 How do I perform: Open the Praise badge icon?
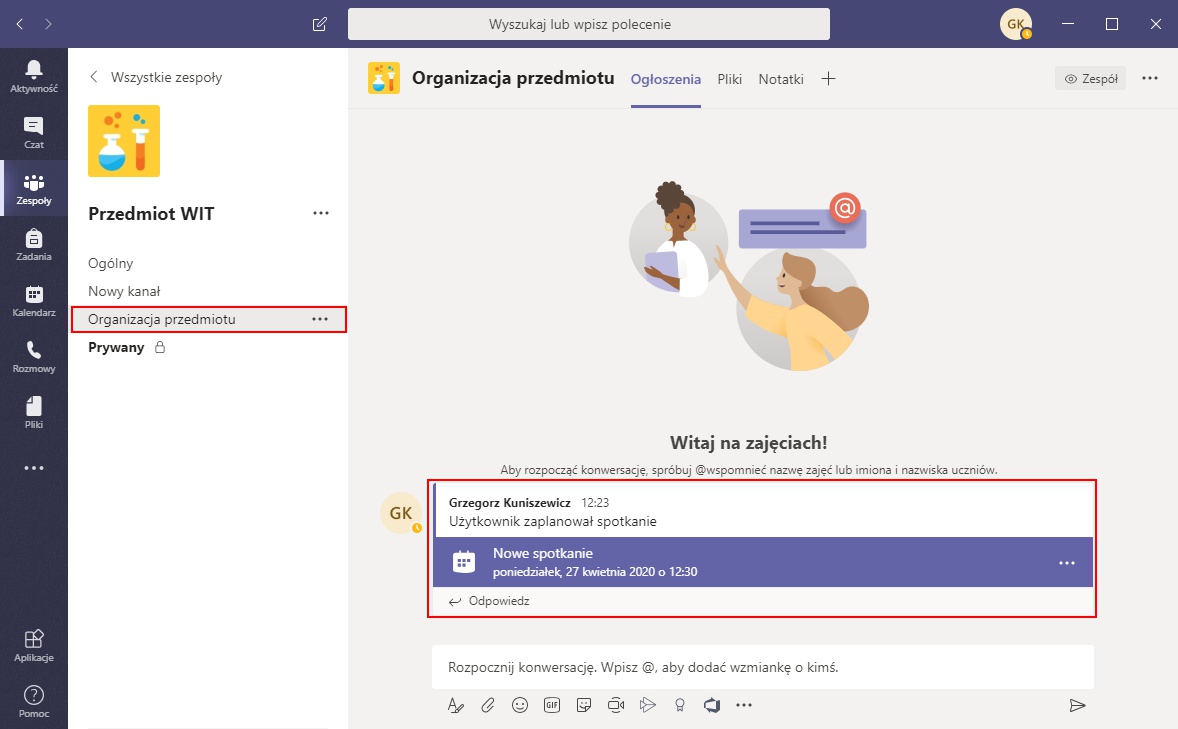click(x=680, y=705)
